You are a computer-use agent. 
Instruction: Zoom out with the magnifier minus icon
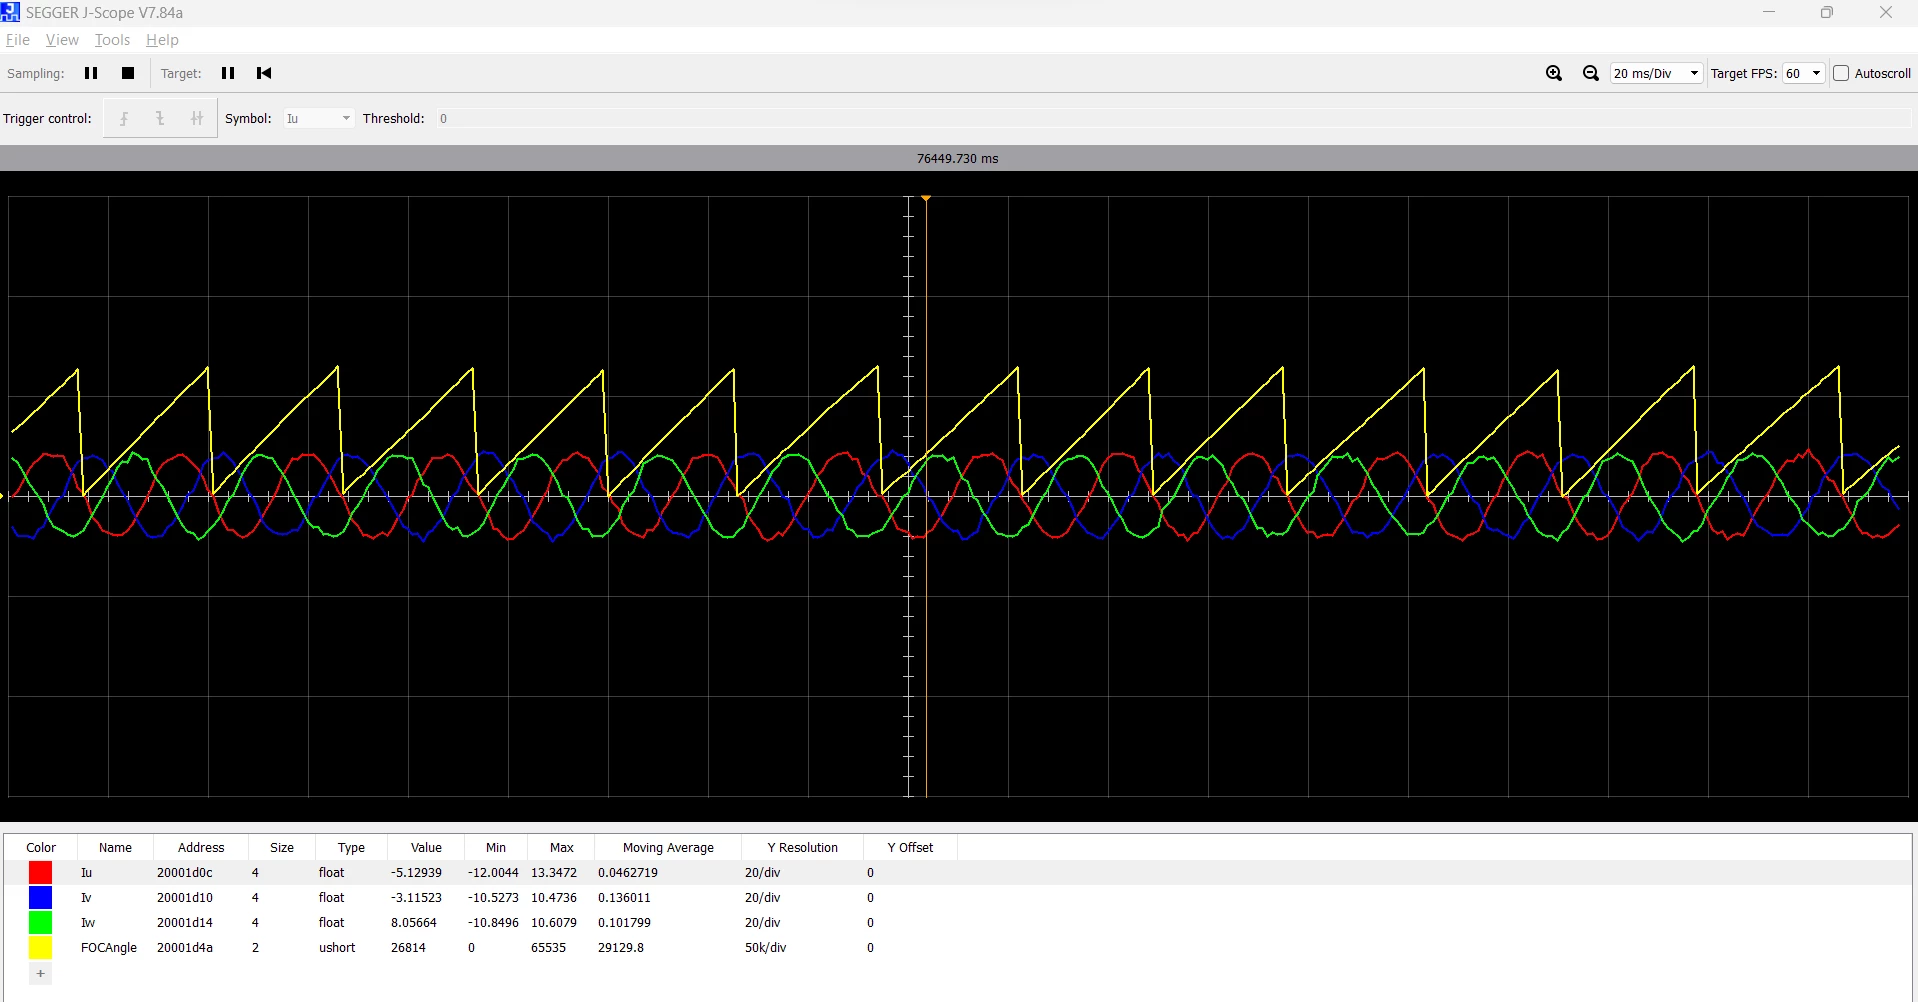(1591, 73)
